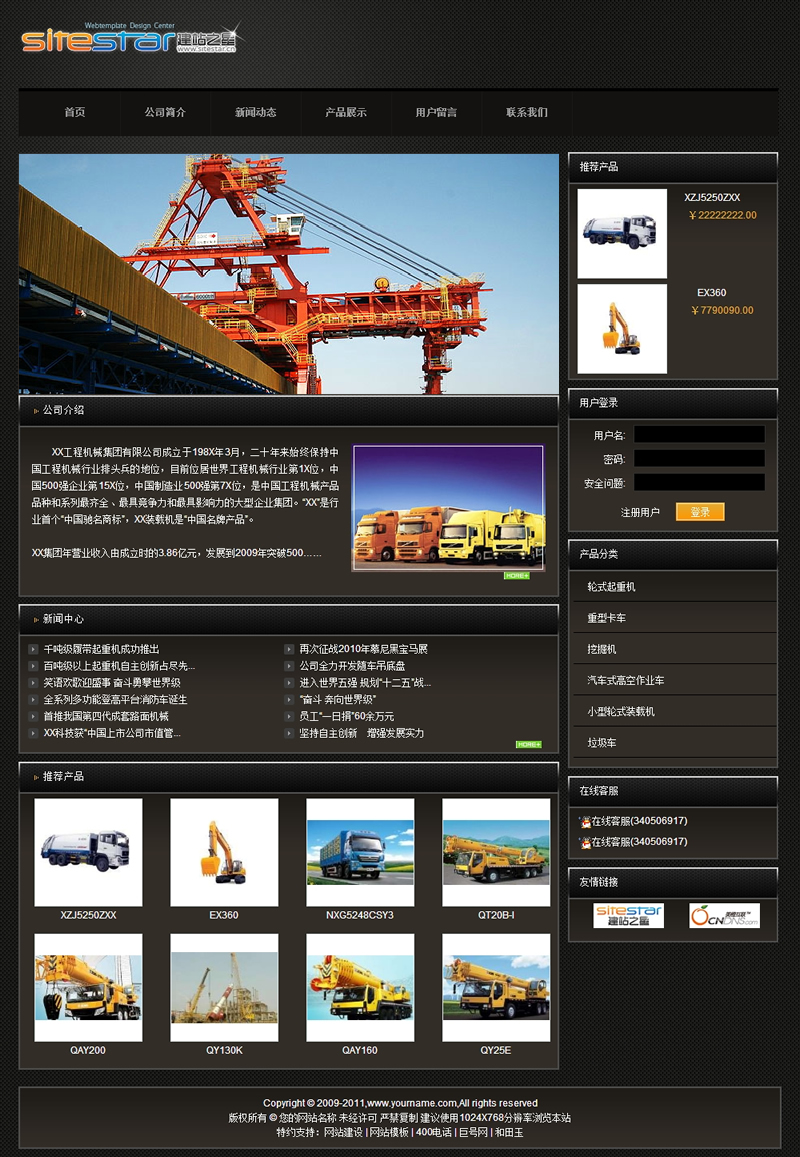The height and width of the screenshot is (1157, 800).
Task: Select the 挖掘机 product category
Action: [602, 649]
